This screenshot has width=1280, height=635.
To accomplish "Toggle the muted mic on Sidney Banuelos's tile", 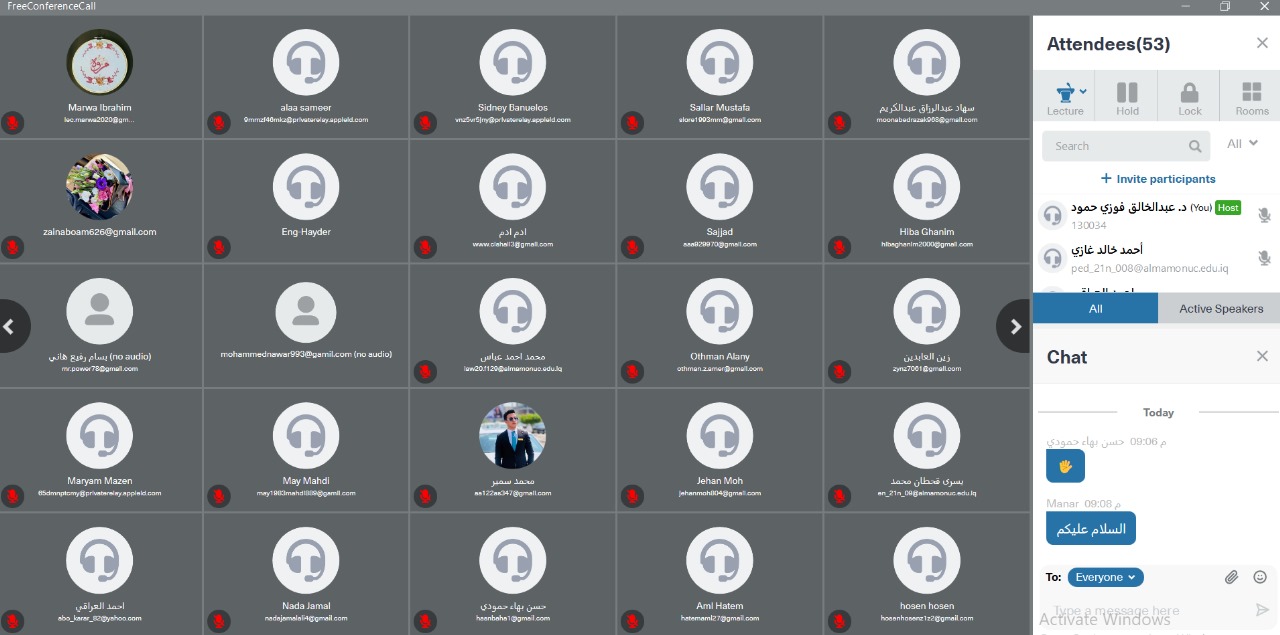I will pyautogui.click(x=425, y=123).
